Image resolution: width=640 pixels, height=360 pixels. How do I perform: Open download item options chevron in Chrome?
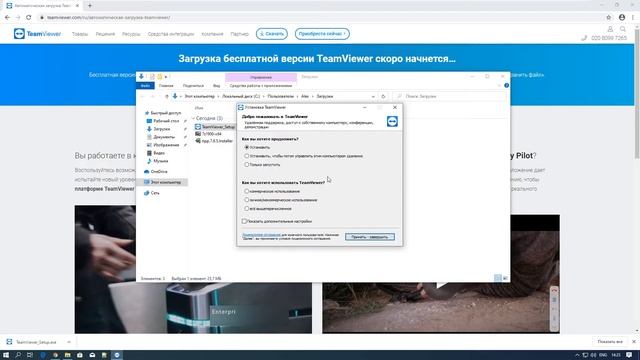point(69,342)
